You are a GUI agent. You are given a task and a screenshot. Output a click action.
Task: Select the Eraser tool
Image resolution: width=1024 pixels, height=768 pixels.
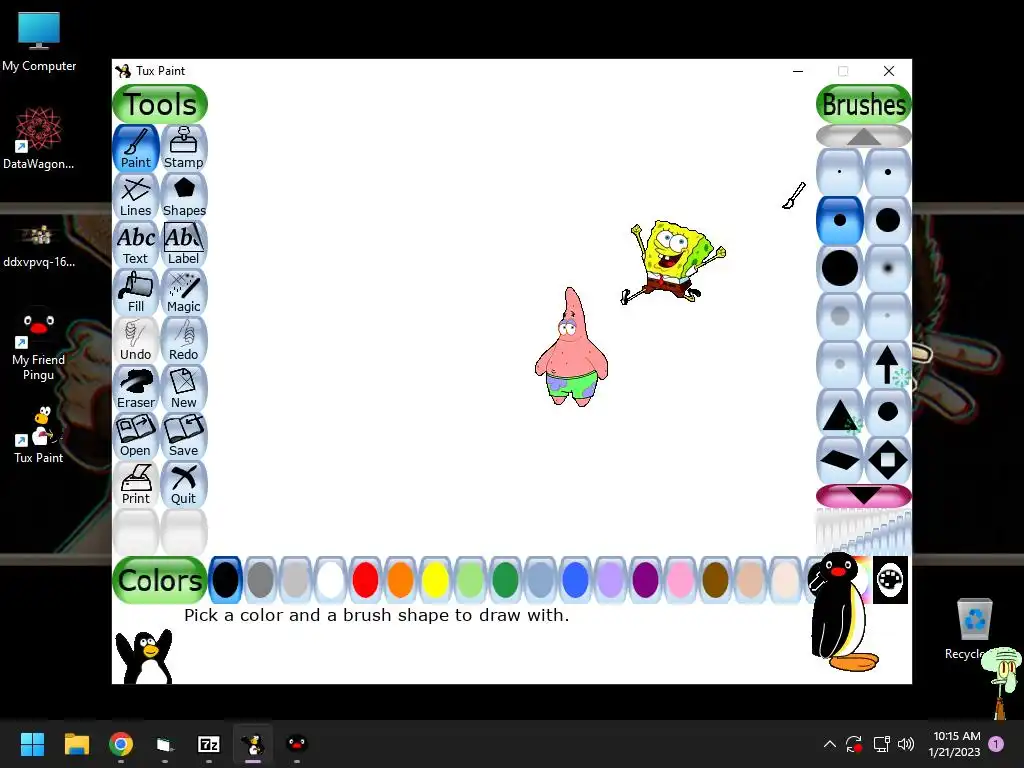(136, 388)
